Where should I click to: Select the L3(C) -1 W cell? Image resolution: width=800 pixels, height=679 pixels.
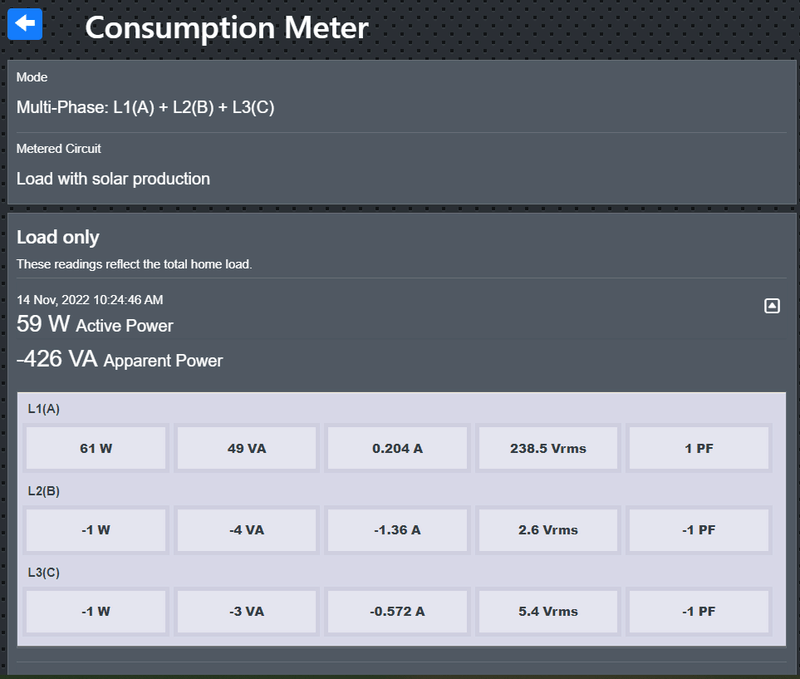[96, 611]
